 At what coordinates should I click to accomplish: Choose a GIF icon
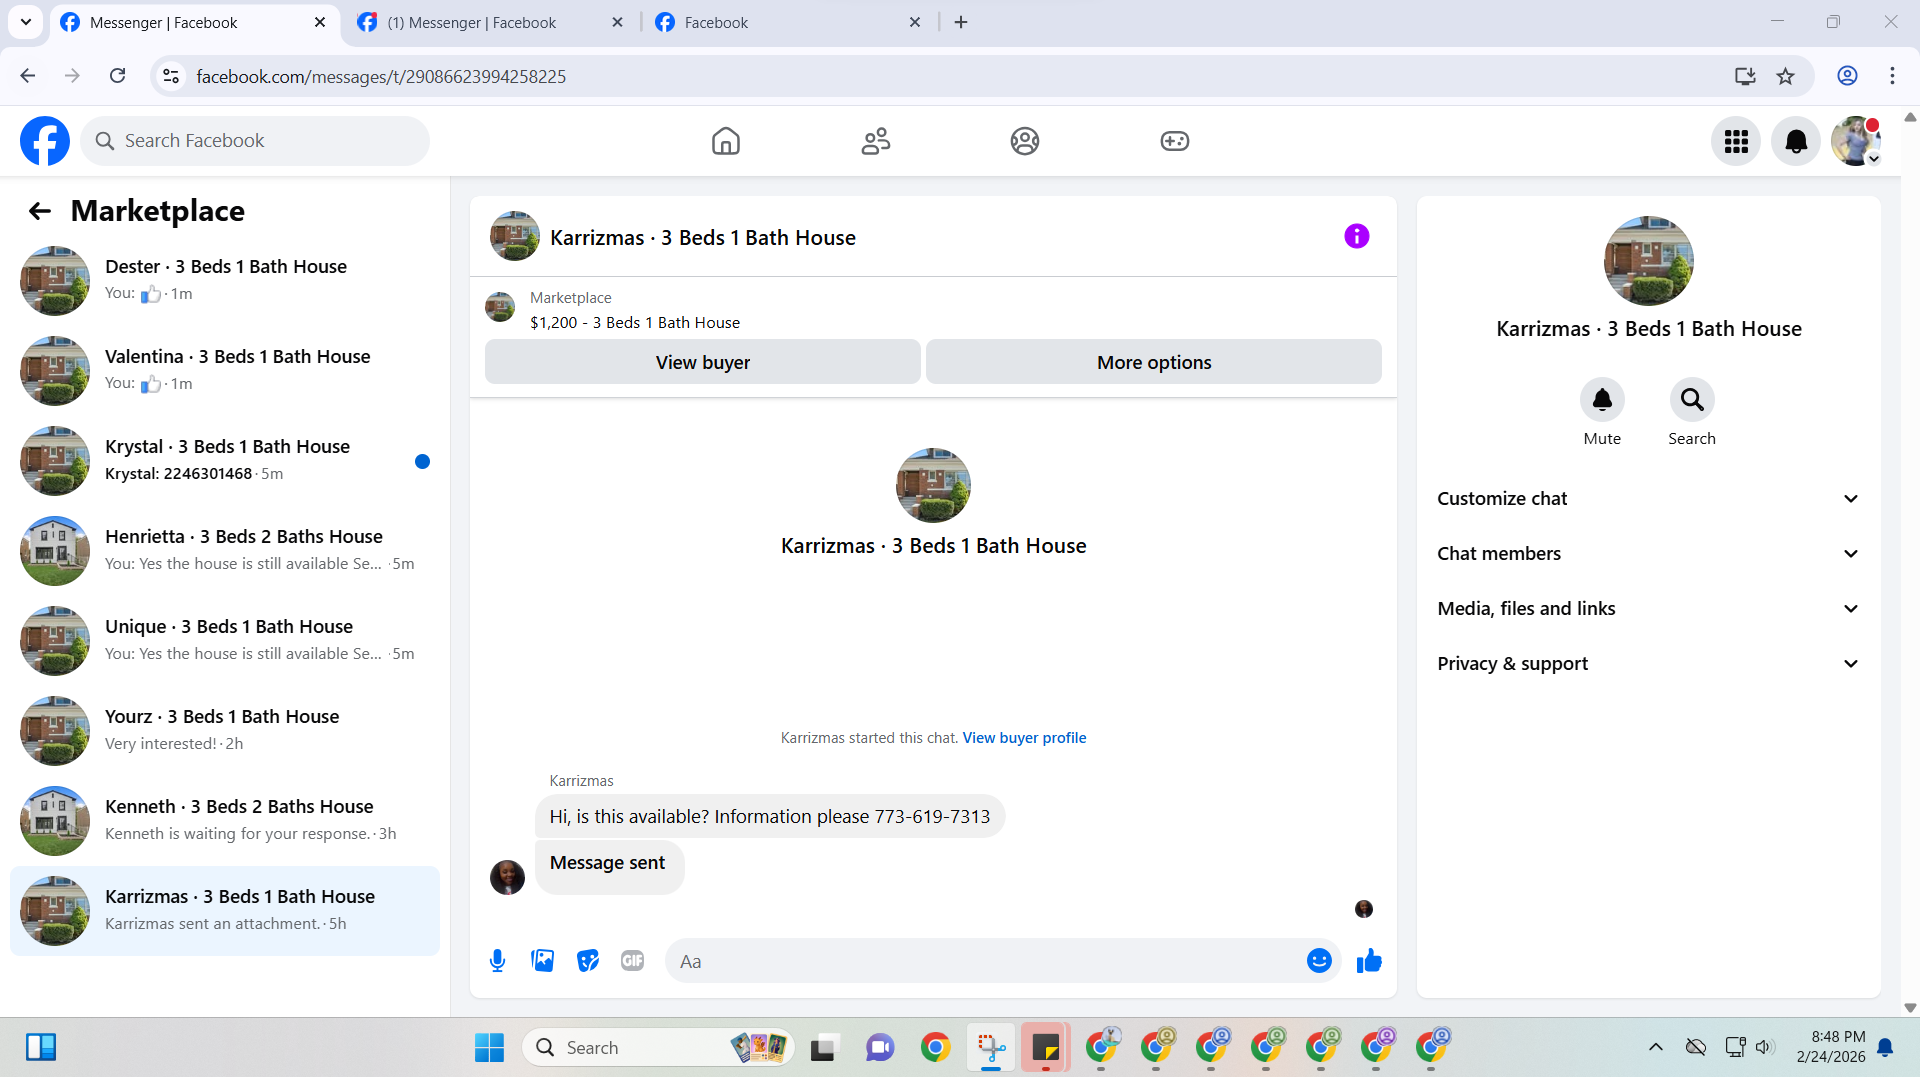(632, 961)
